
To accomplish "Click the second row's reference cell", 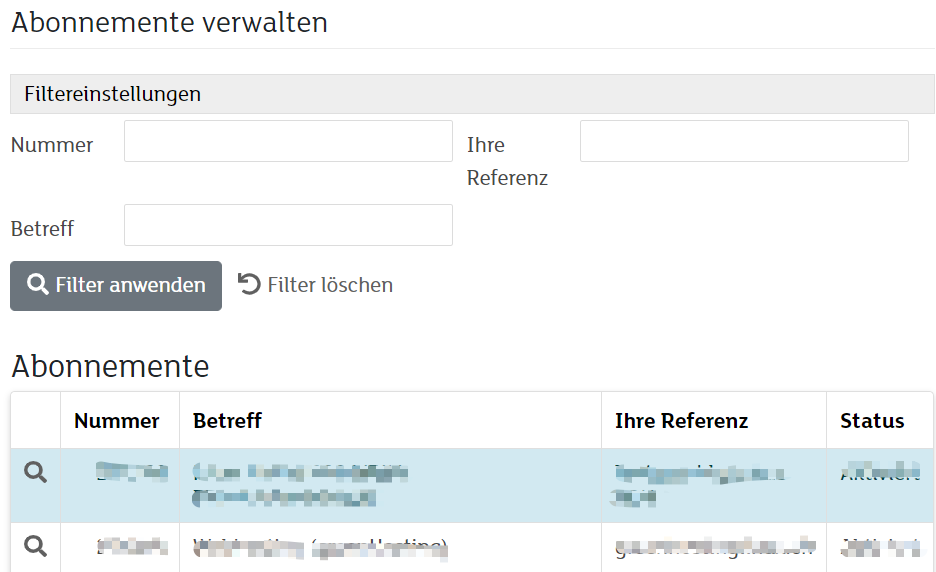I will (715, 546).
